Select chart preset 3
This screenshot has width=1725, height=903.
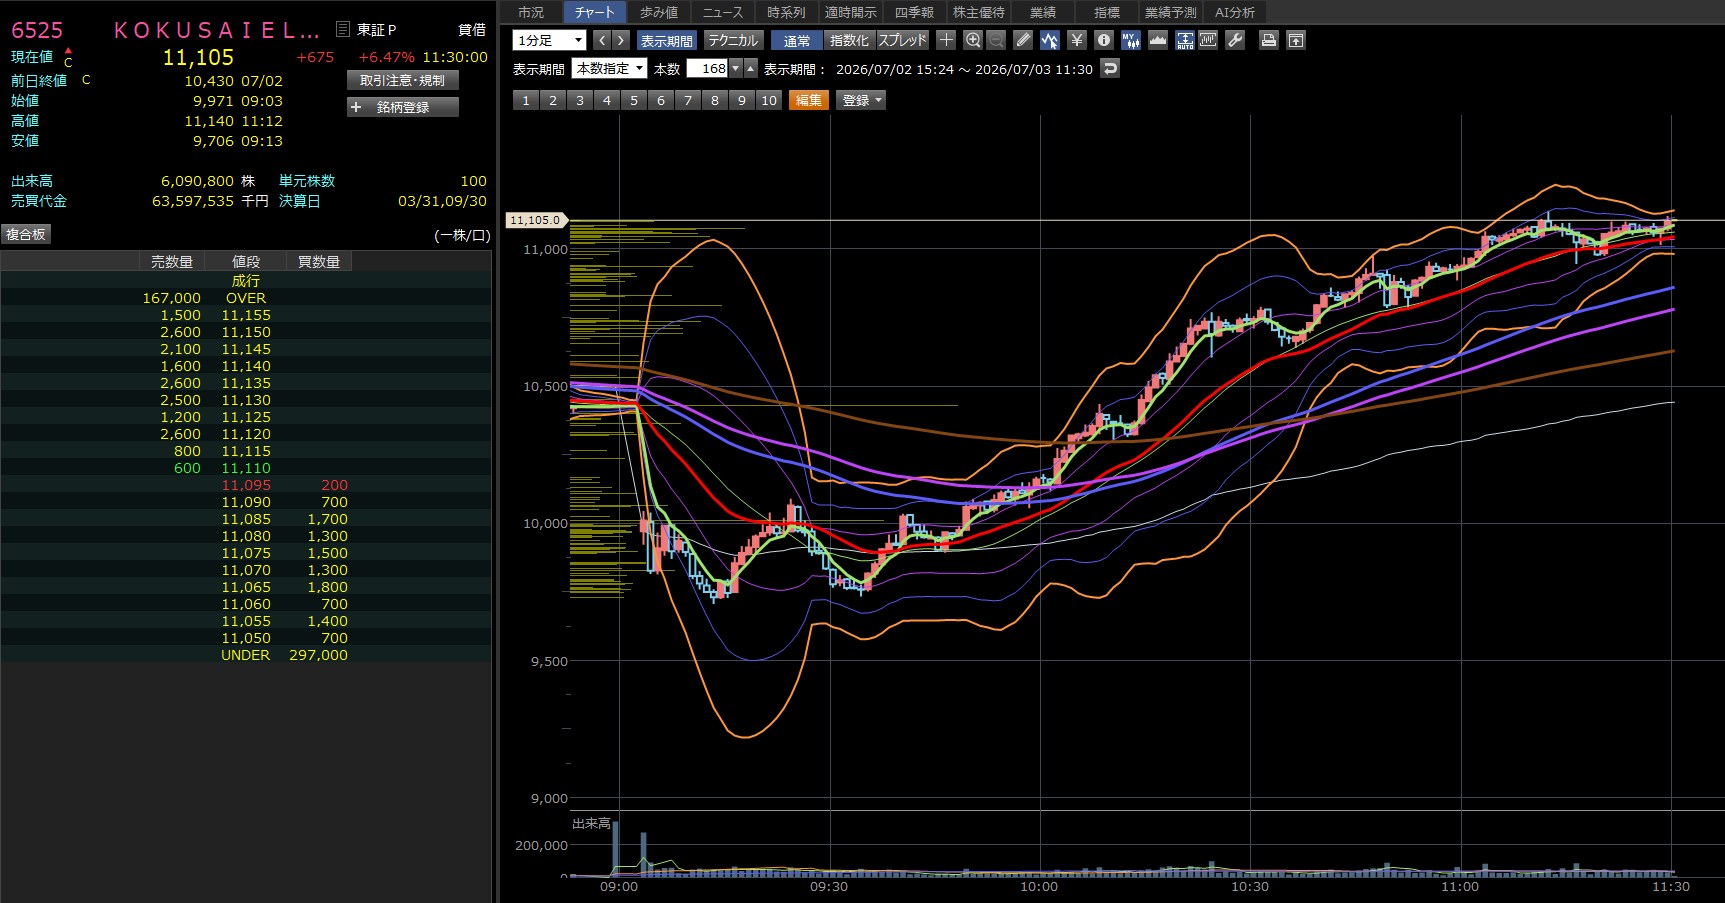[580, 100]
